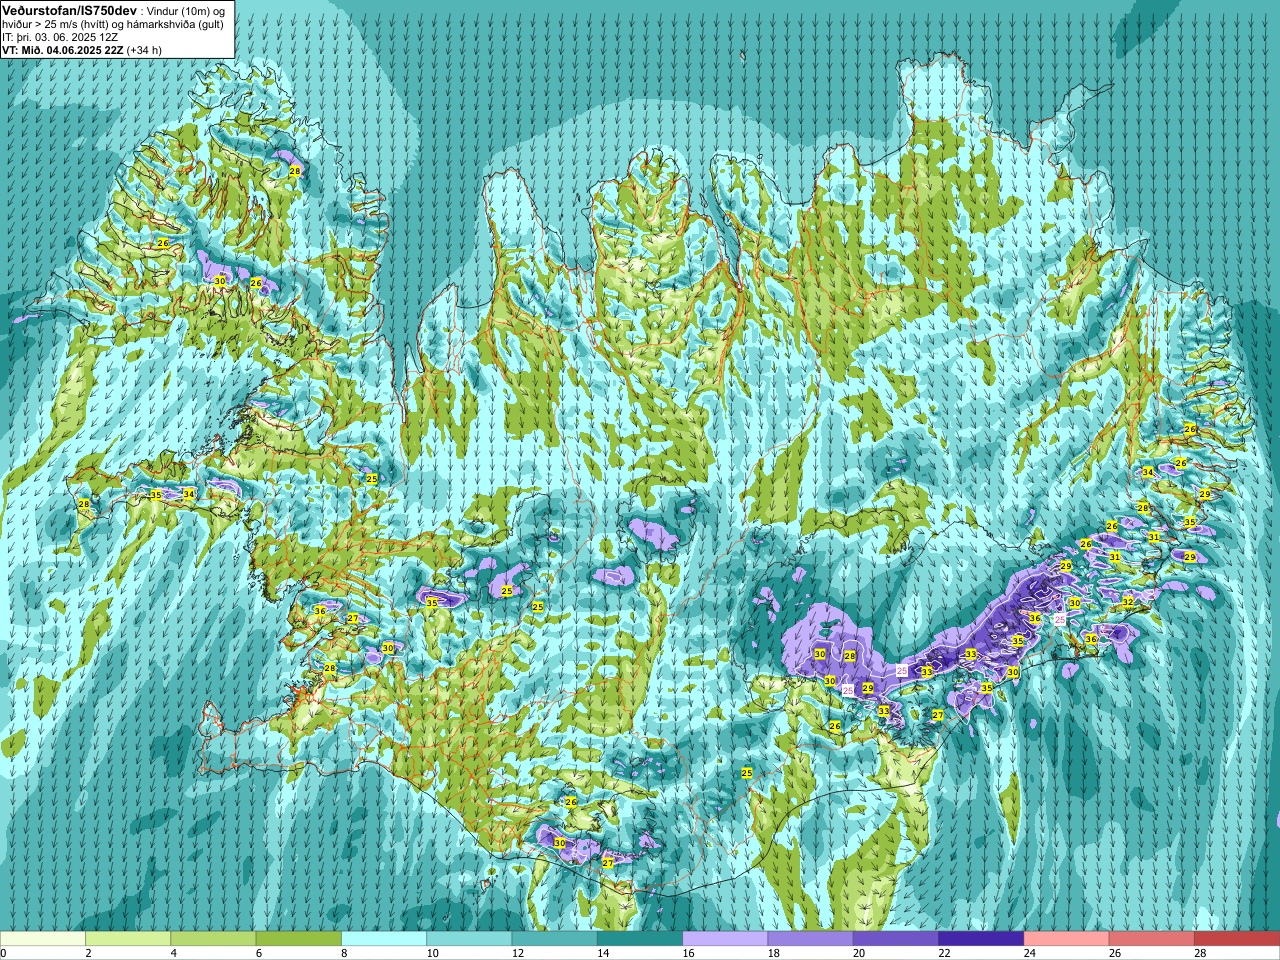Pick the light teal 10–12 m/s legend swatch

tap(469, 939)
